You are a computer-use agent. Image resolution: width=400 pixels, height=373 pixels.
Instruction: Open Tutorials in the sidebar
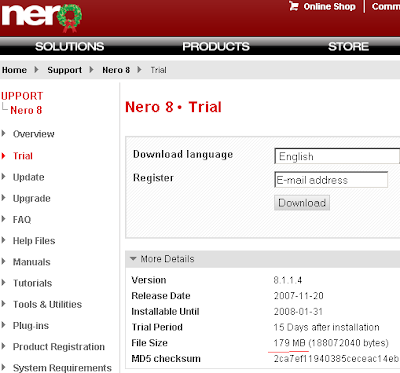(32, 283)
